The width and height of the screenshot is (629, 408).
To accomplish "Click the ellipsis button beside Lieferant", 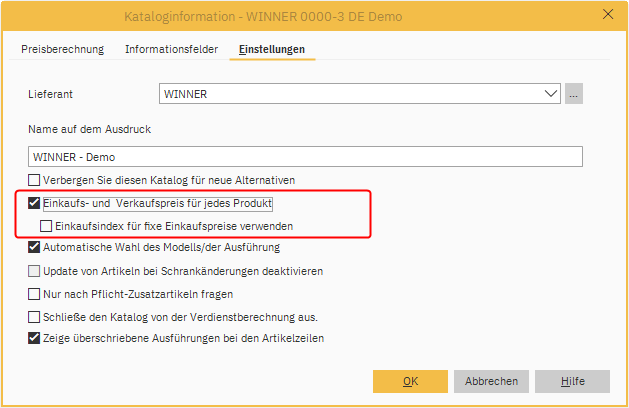I will point(573,94).
